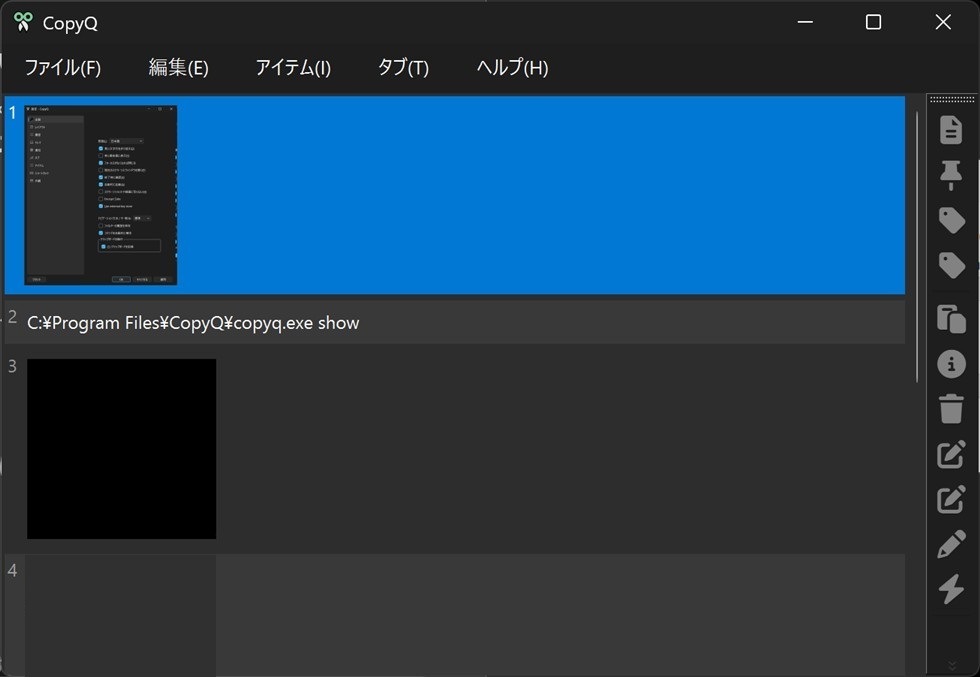Viewport: 980px width, 677px height.
Task: Copy selected item using the clipboard pages icon
Action: (951, 319)
